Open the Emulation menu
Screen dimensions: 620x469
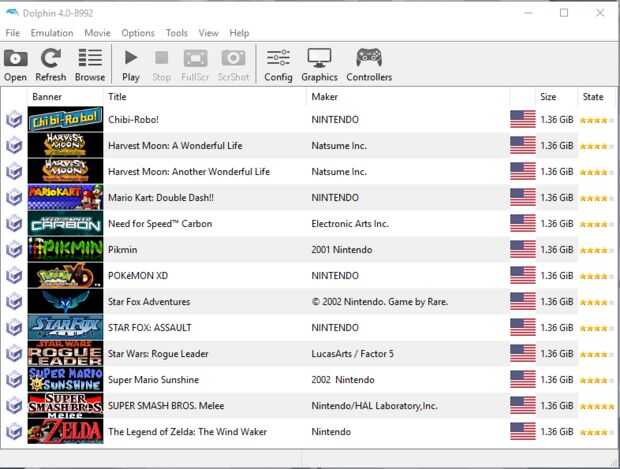pyautogui.click(x=52, y=33)
